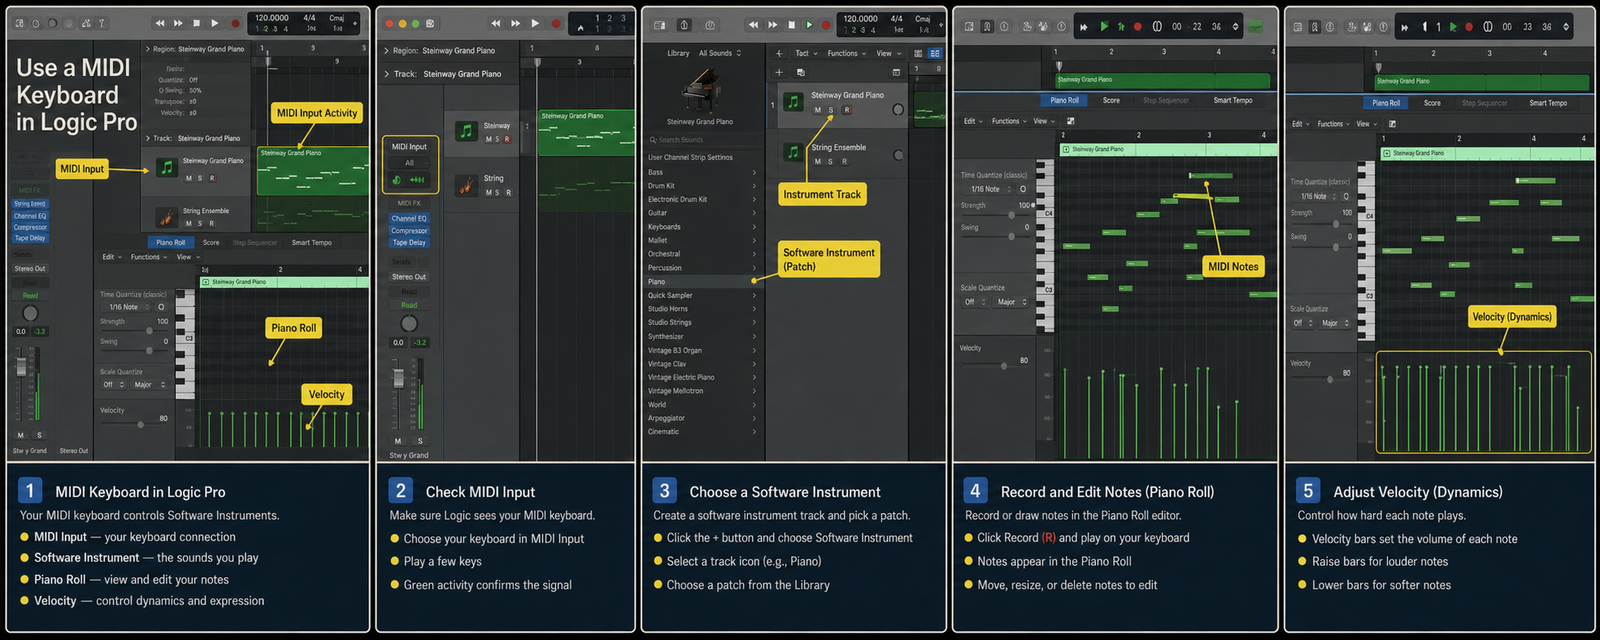Open the Edit menu in panel 4 Piano Roll
This screenshot has width=1600, height=640.
click(972, 121)
